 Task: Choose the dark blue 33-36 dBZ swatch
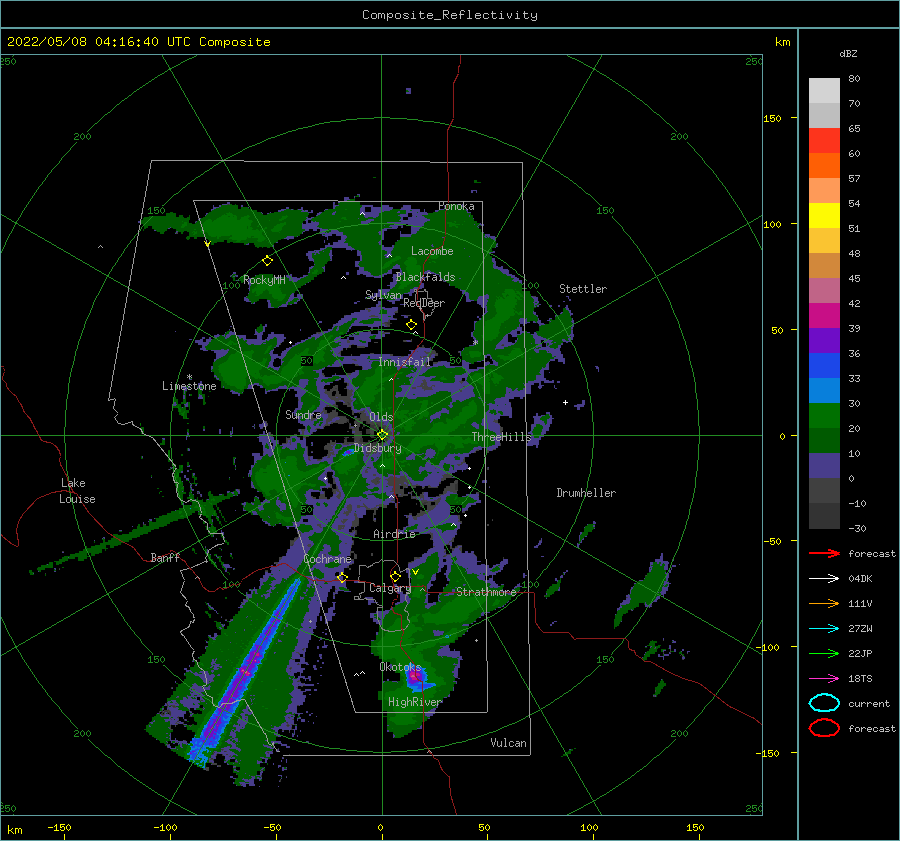click(x=824, y=366)
